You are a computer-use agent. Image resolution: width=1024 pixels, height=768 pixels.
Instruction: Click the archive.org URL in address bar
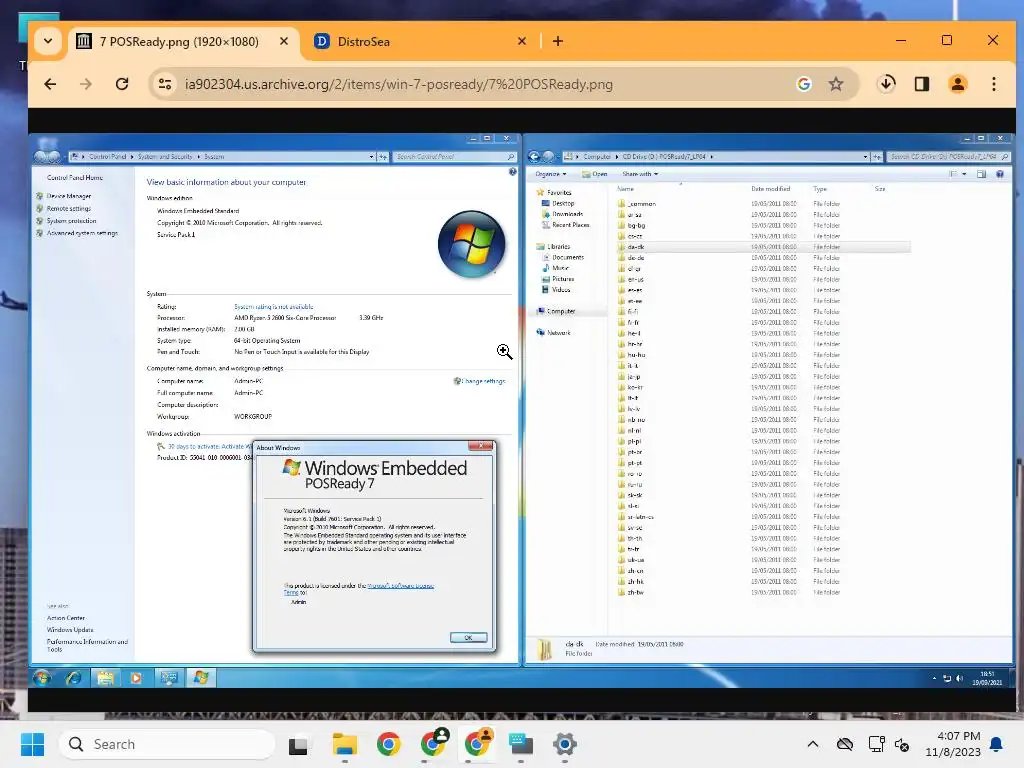tap(398, 84)
